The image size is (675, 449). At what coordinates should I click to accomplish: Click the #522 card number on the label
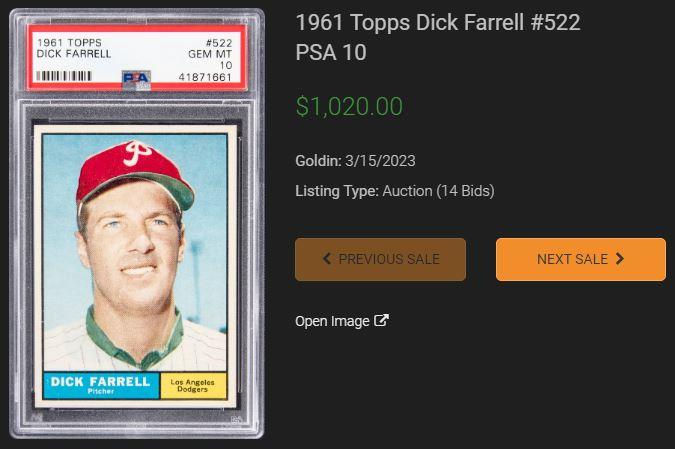point(219,43)
